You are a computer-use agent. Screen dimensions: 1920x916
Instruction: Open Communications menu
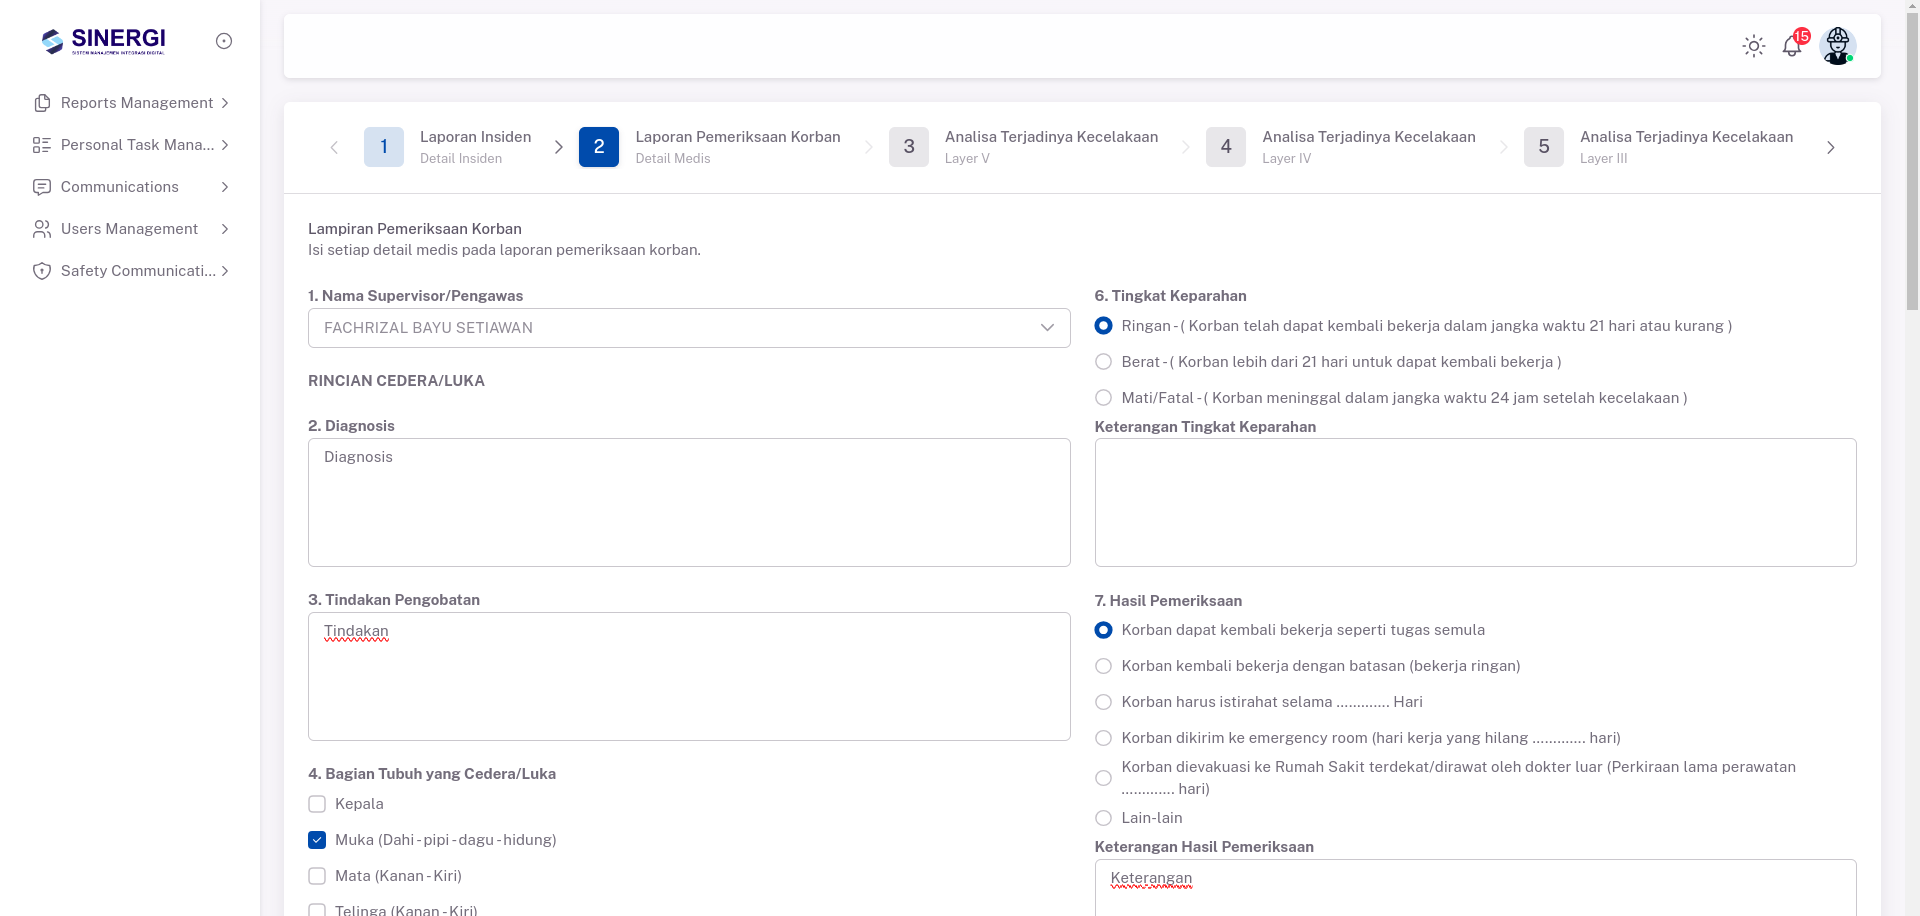click(131, 187)
